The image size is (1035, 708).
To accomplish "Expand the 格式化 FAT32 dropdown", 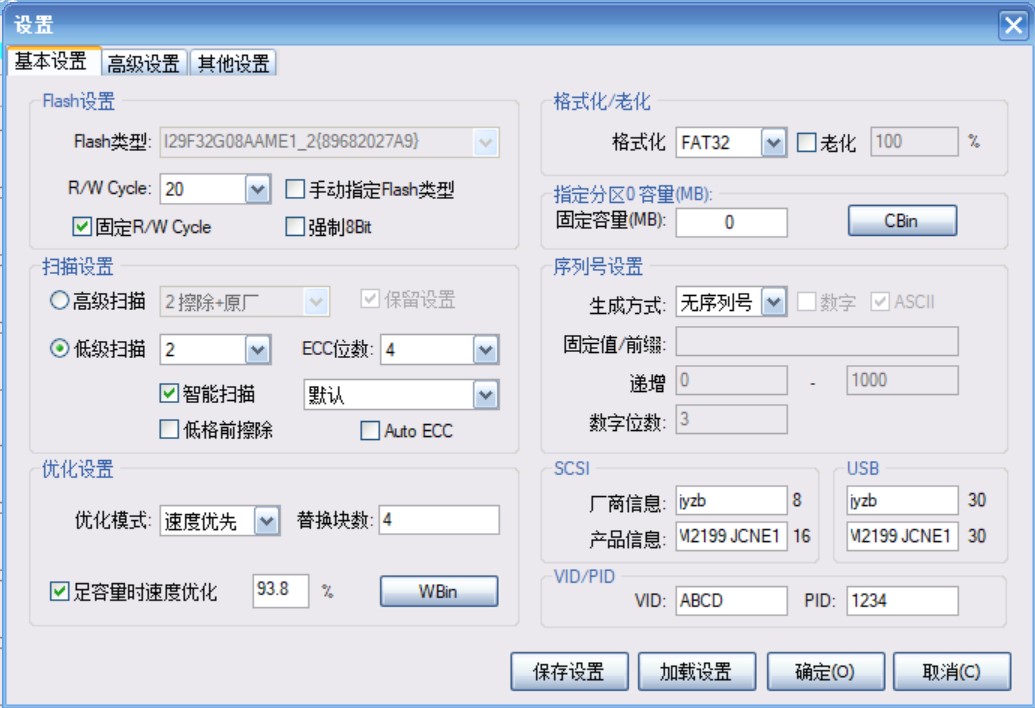I will click(x=773, y=143).
